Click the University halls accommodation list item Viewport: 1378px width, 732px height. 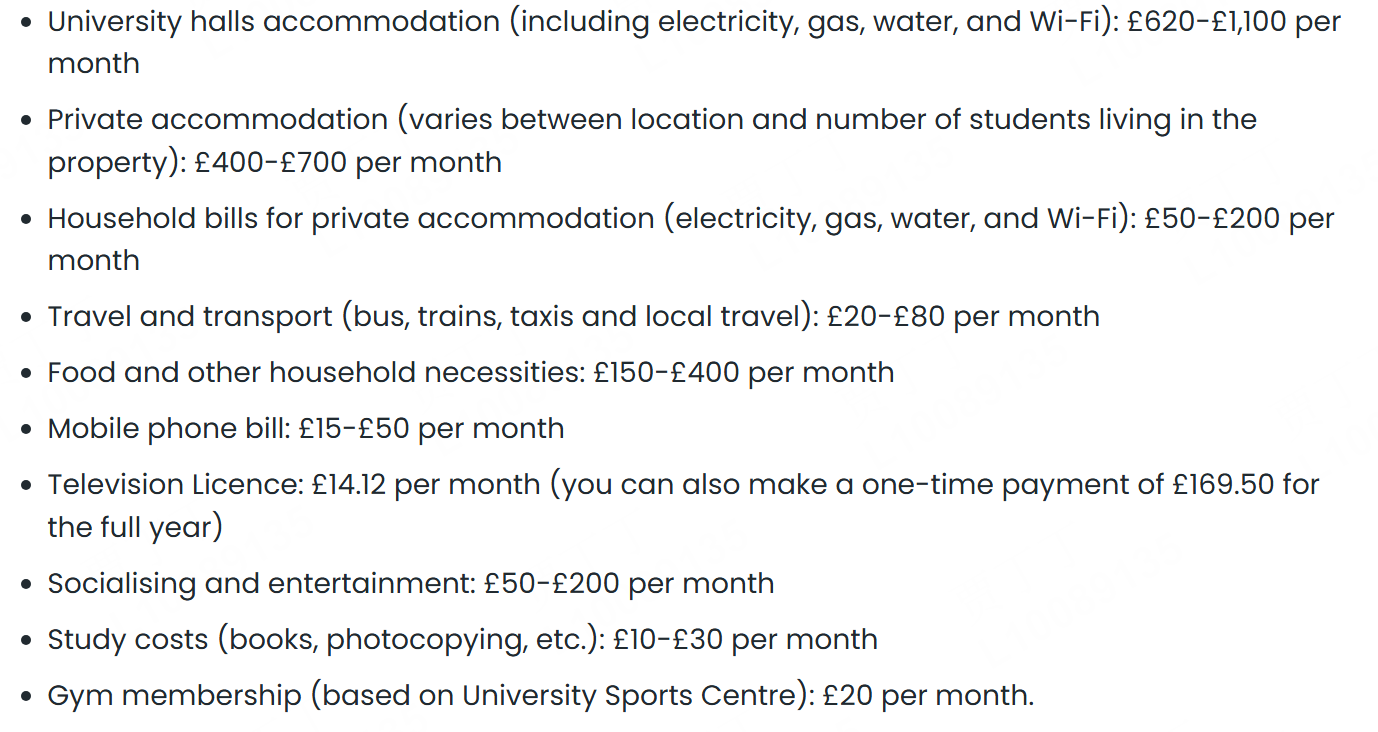694,42
